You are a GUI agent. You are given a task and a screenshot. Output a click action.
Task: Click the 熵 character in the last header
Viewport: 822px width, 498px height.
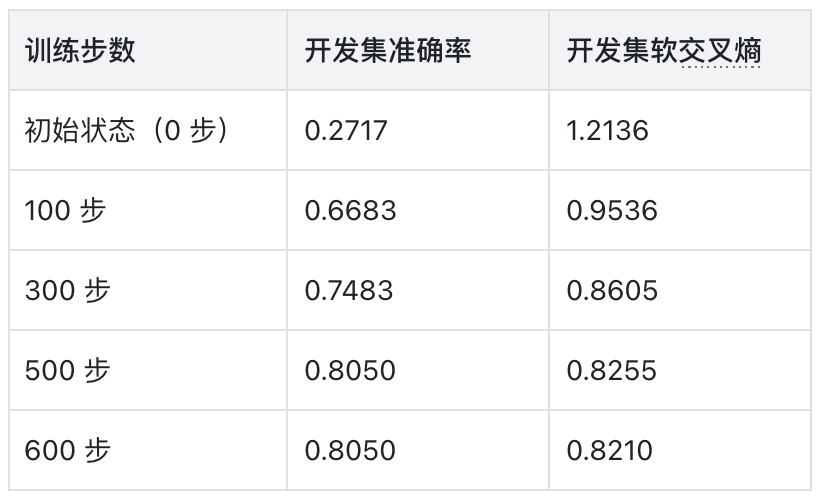pyautogui.click(x=748, y=51)
